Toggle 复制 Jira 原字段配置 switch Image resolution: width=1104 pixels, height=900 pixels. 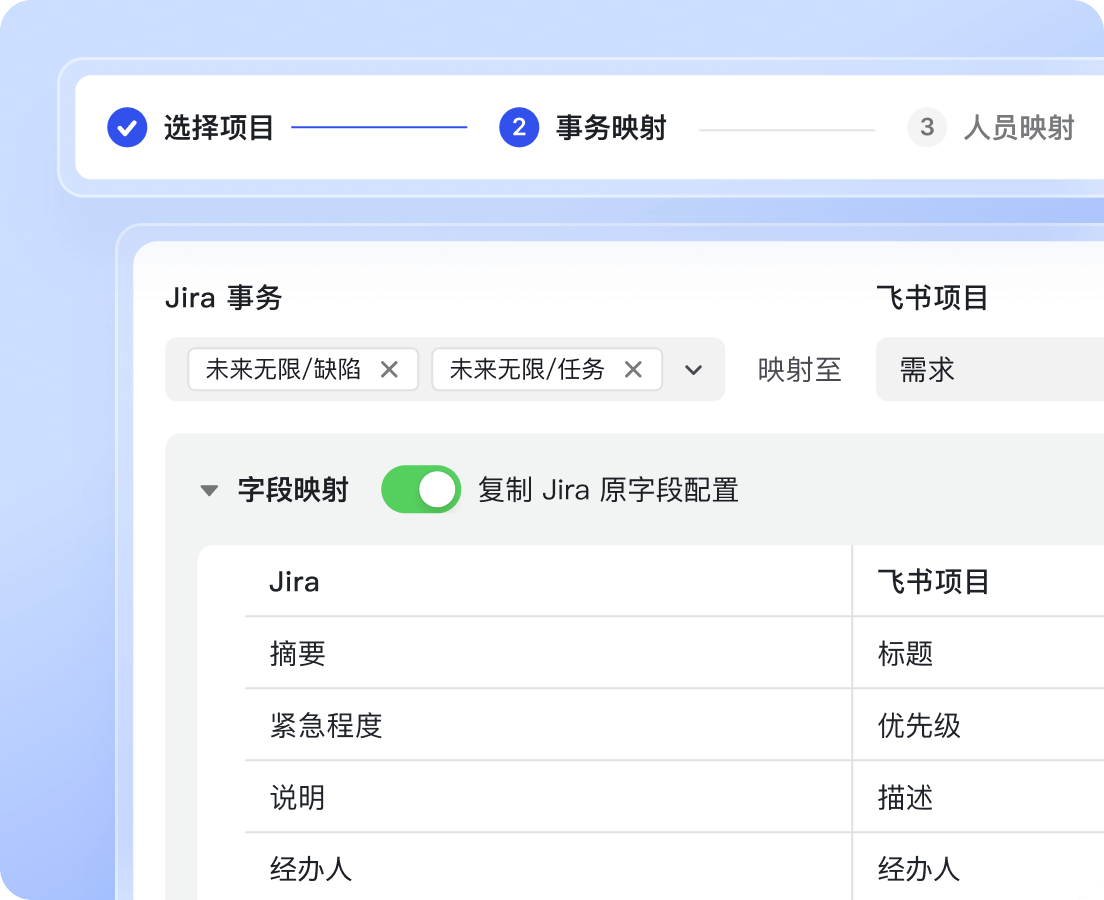421,489
